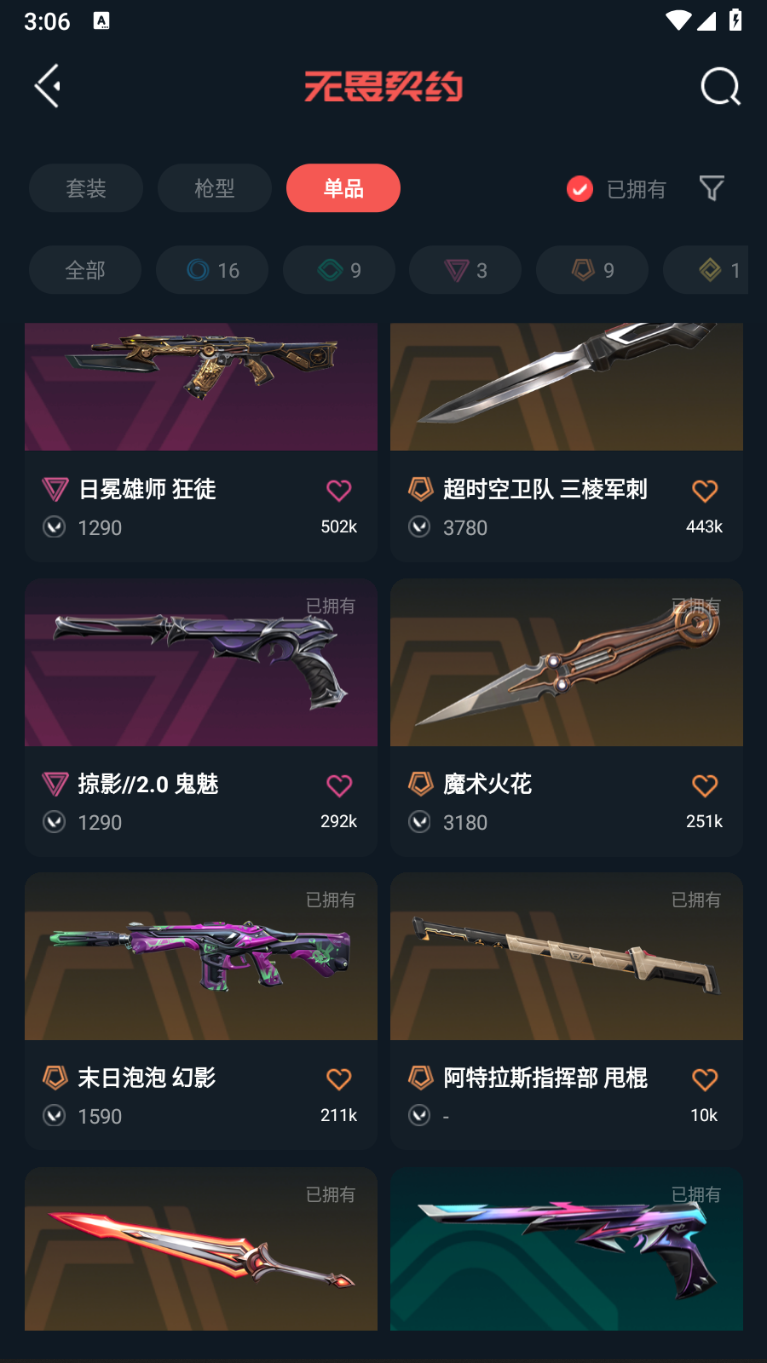Favorite 超时空卫队 三棱军刺 with the heart

(705, 490)
